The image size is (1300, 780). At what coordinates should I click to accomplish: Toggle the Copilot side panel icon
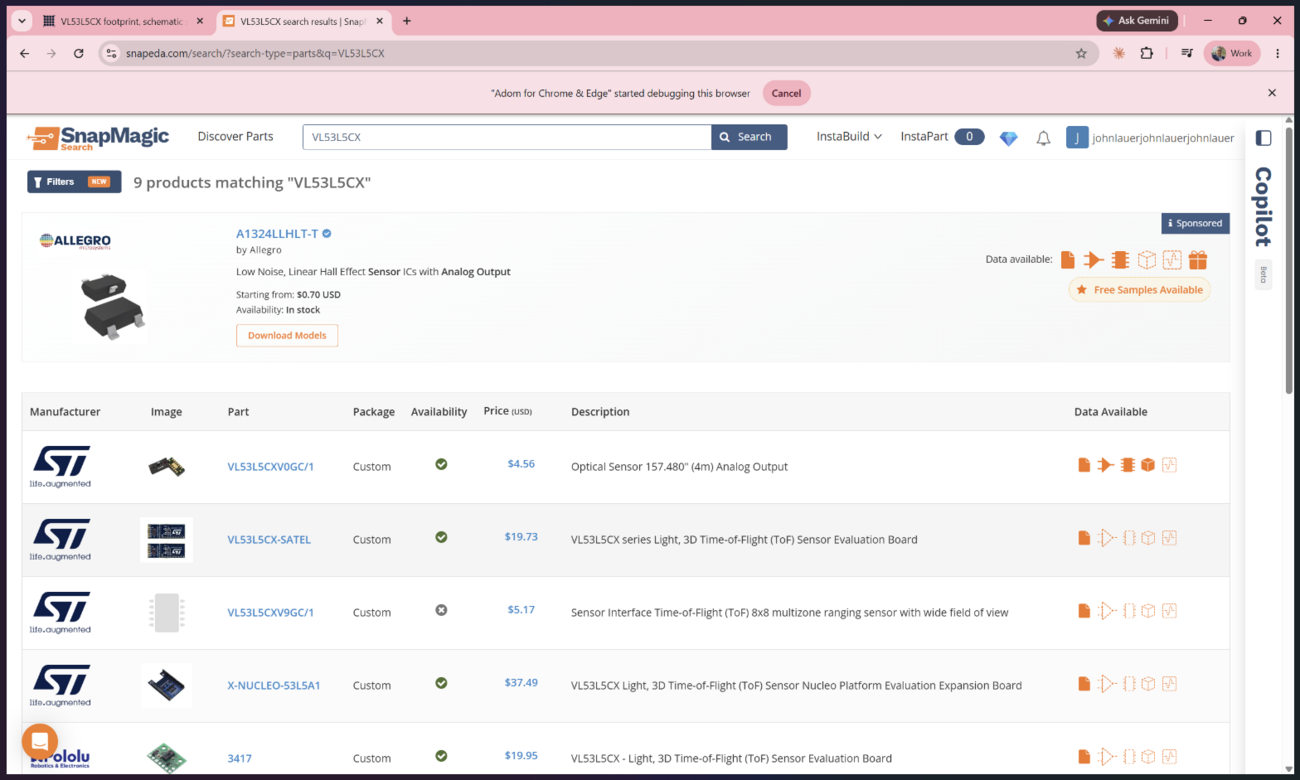point(1263,138)
